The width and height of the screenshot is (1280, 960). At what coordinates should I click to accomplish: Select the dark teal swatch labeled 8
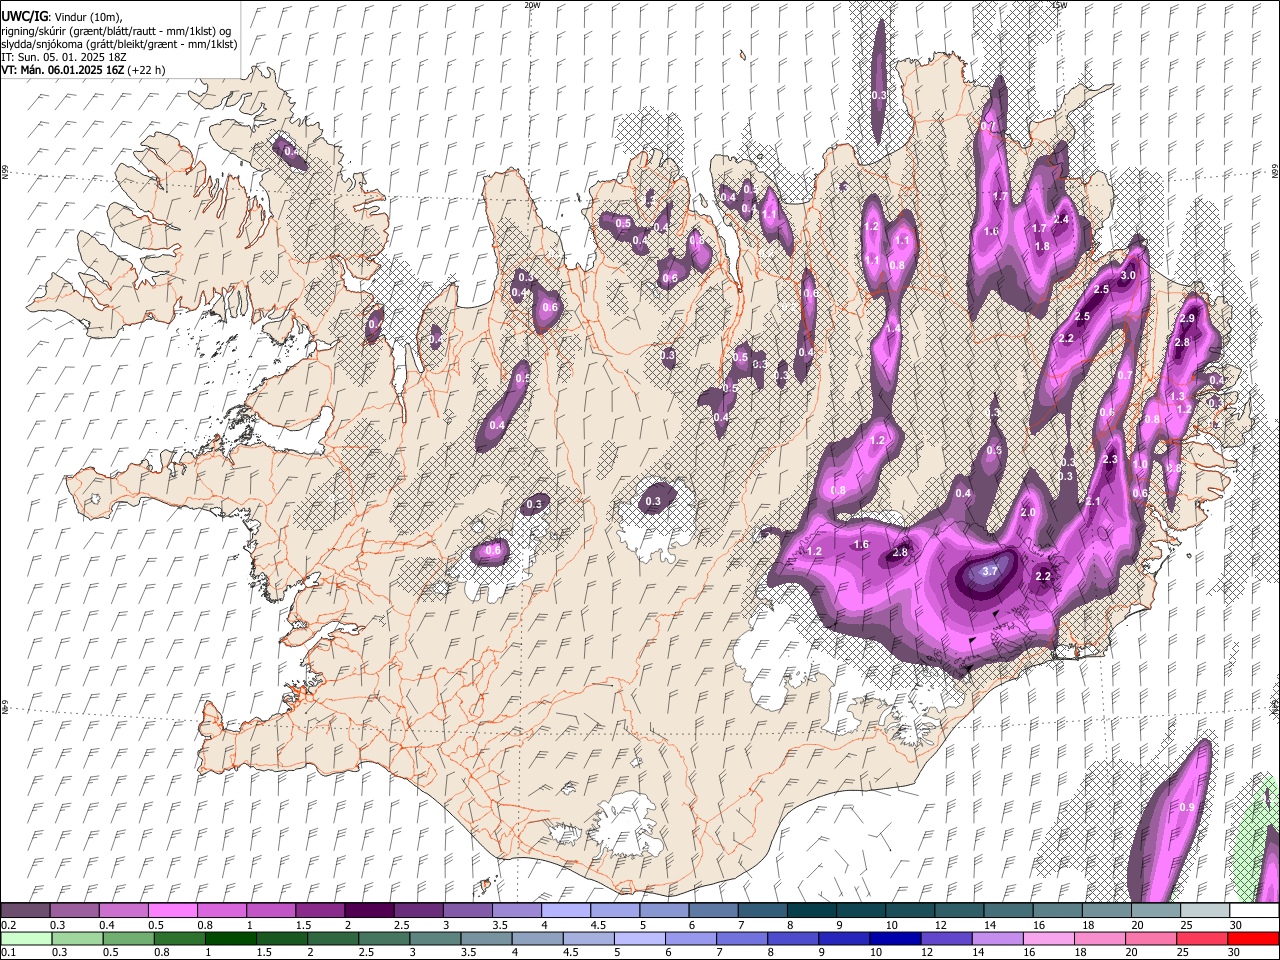pyautogui.click(x=812, y=911)
